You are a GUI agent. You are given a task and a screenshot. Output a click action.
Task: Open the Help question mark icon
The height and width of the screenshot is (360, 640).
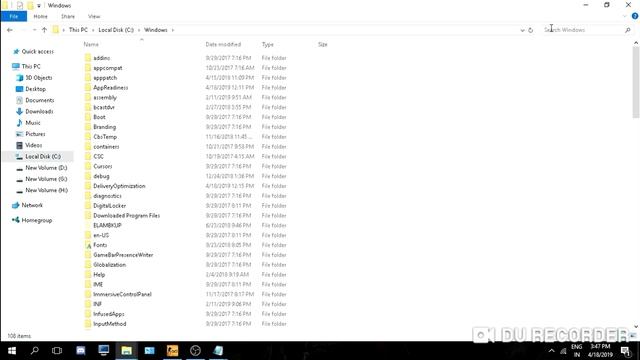[635, 16]
